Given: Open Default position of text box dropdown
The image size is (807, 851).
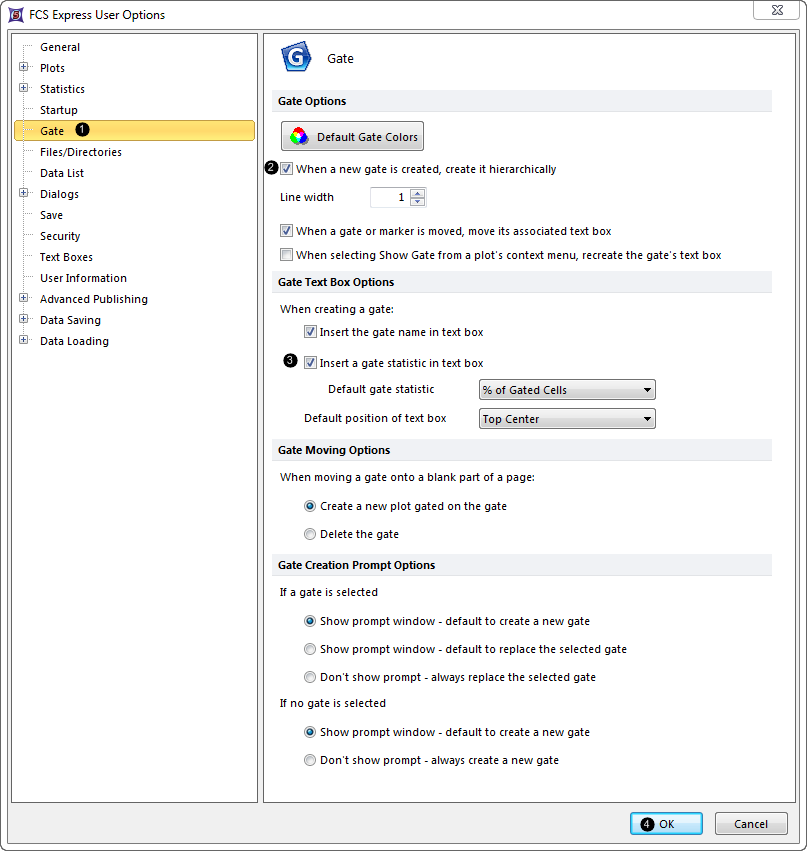Looking at the screenshot, I should pos(567,419).
